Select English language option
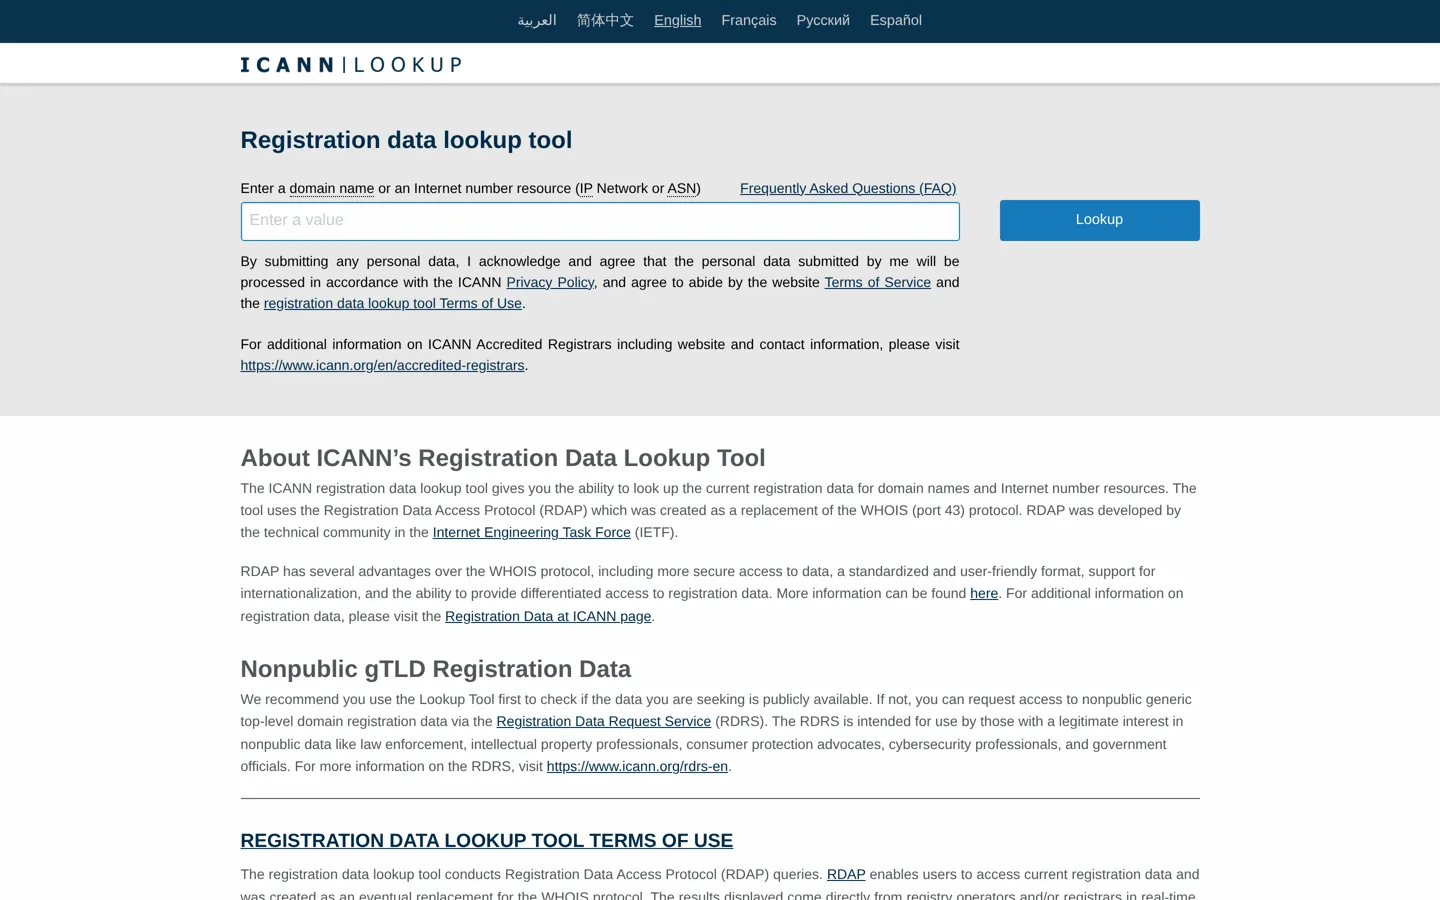 678,20
